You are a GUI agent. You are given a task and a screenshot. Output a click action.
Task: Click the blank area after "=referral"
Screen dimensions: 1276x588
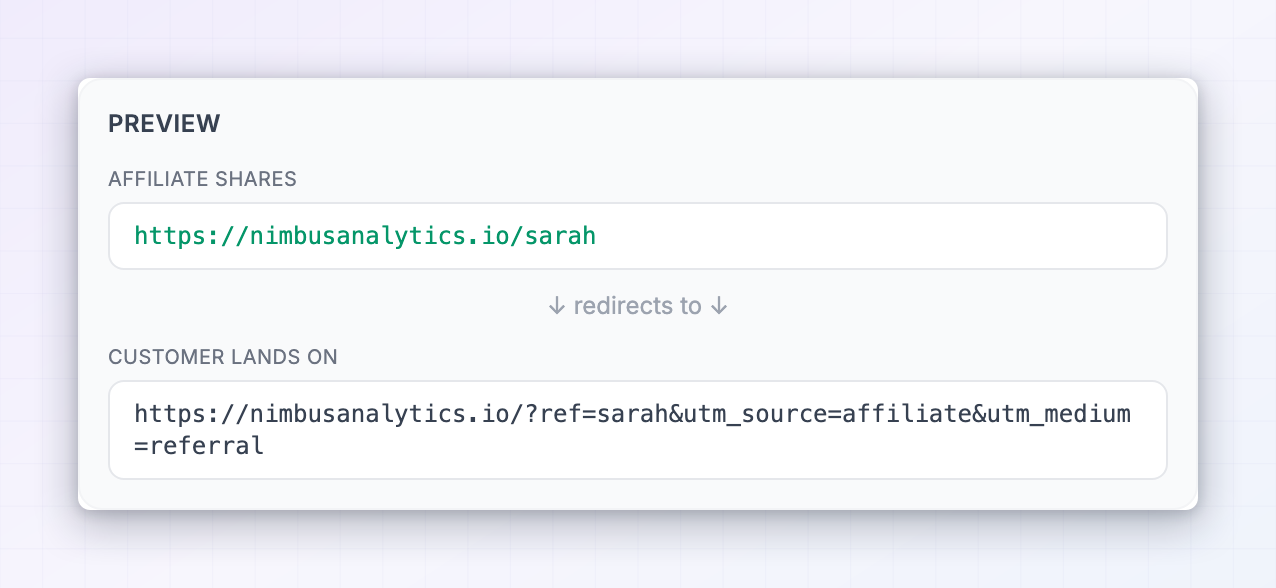(x=700, y=447)
